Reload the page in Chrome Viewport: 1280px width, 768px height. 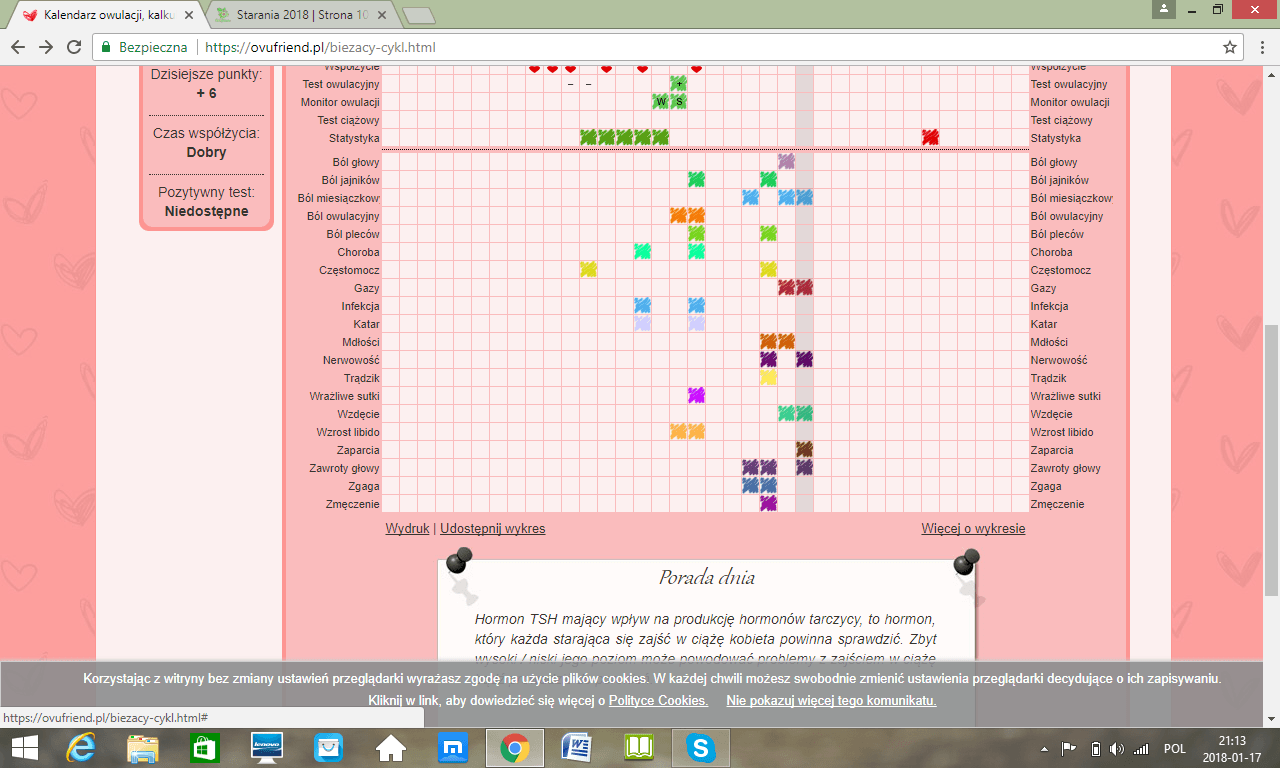tap(74, 47)
